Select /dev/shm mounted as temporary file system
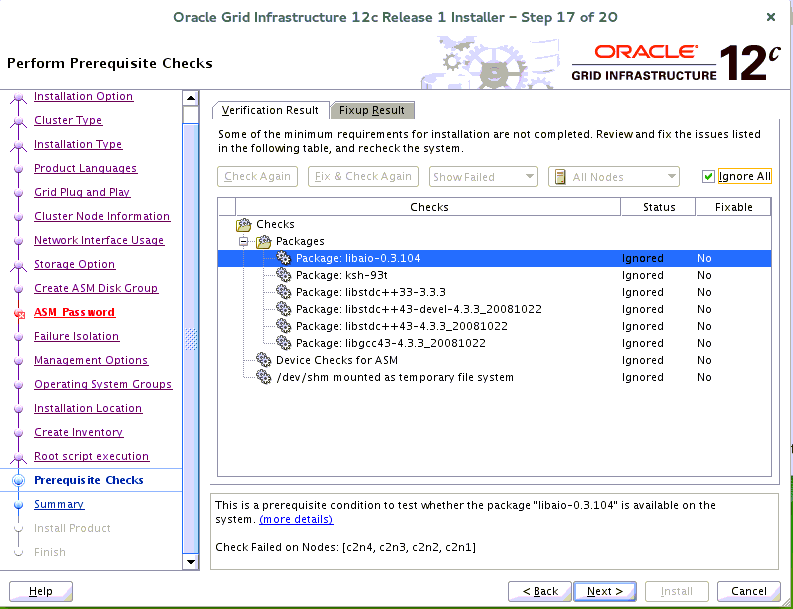The image size is (793, 609). pos(494,377)
